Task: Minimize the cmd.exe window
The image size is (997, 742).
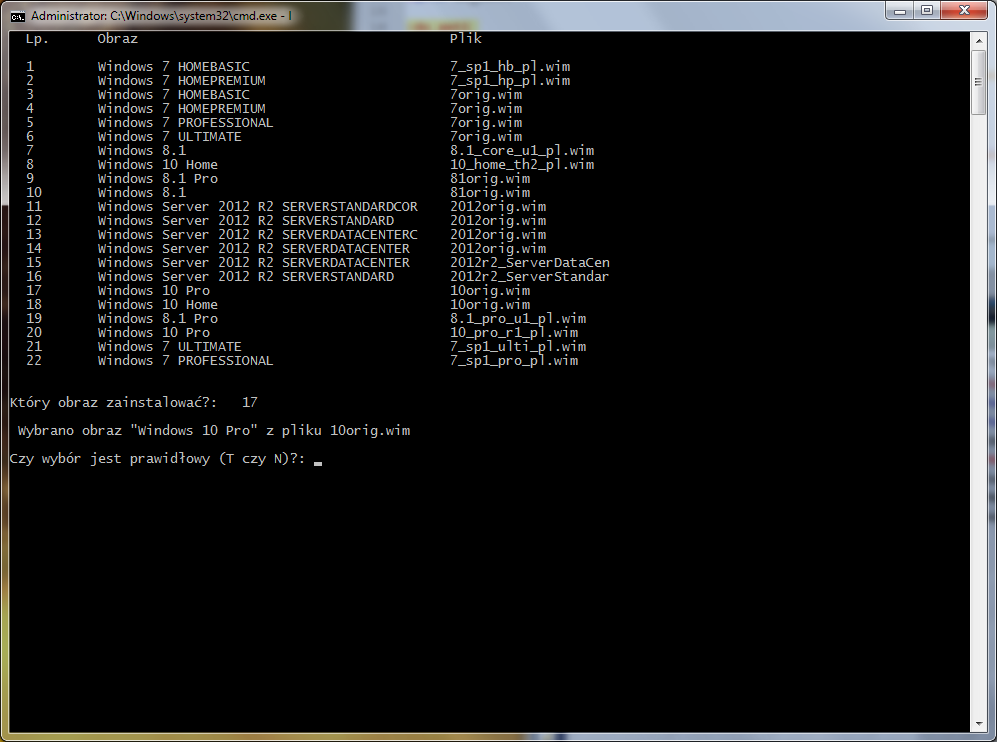Action: click(x=899, y=11)
